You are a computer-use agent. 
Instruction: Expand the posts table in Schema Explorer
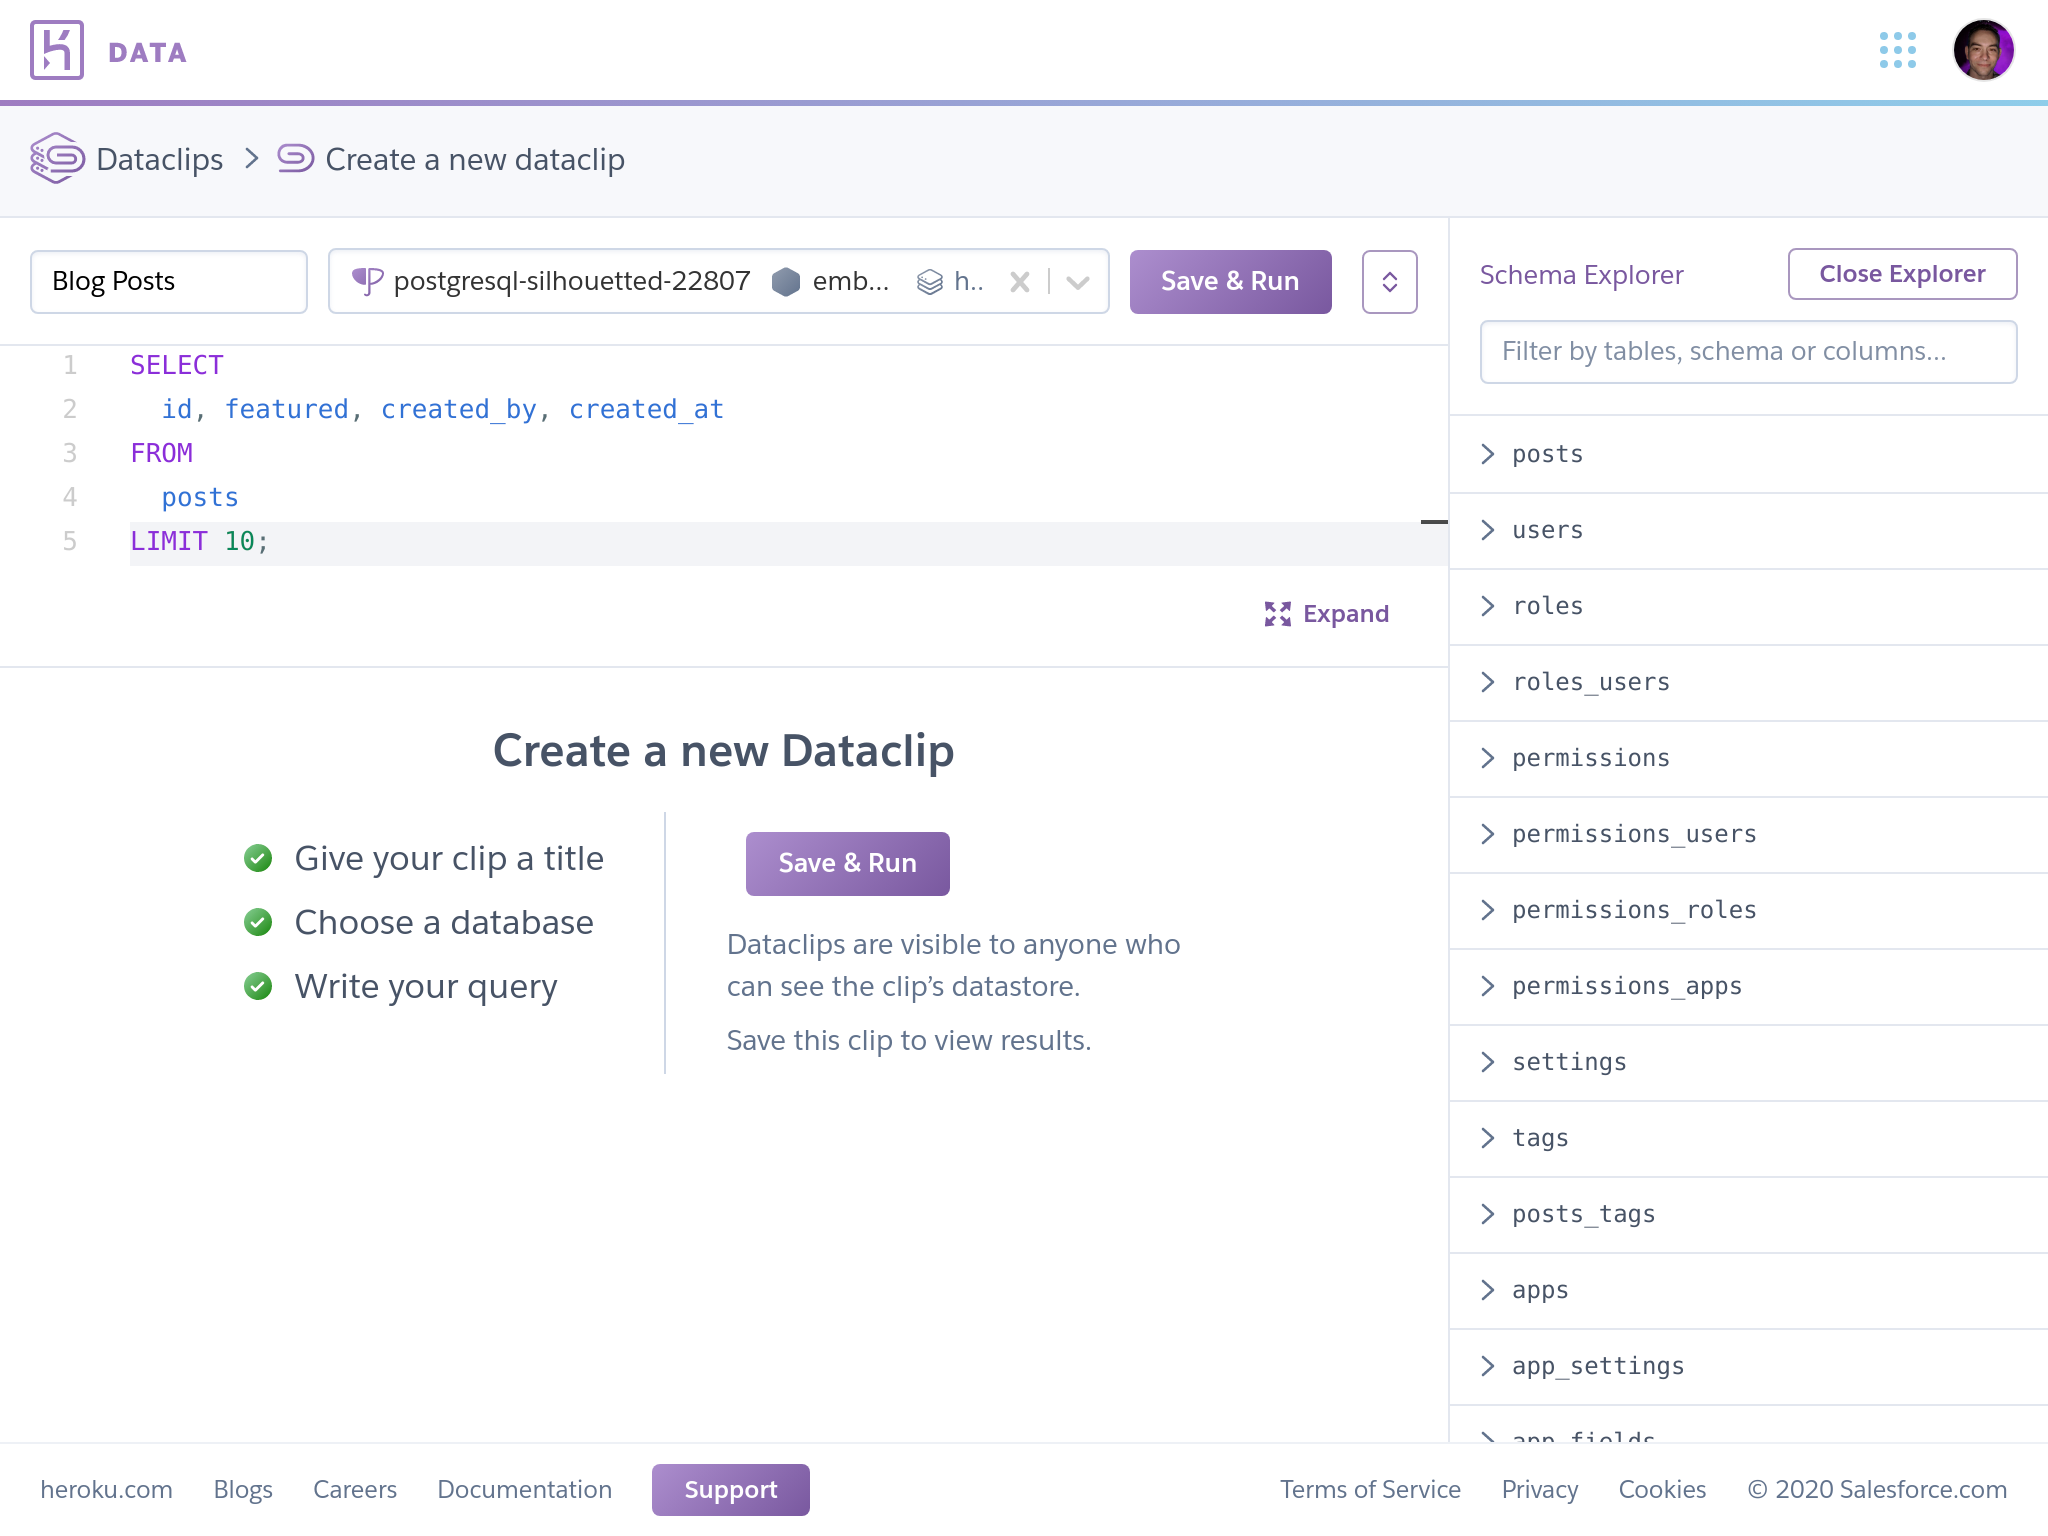click(x=1487, y=453)
